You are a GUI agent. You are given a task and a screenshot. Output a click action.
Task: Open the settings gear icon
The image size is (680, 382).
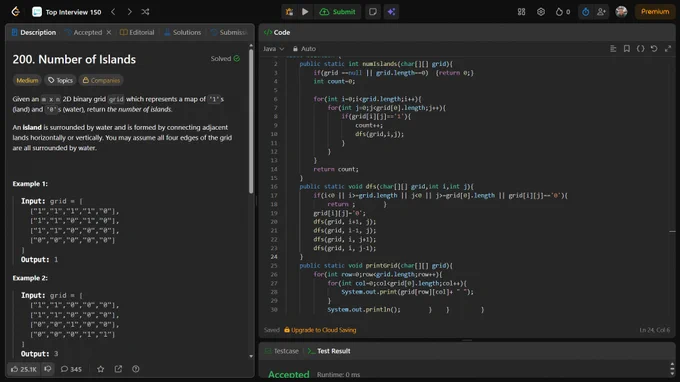pos(541,12)
